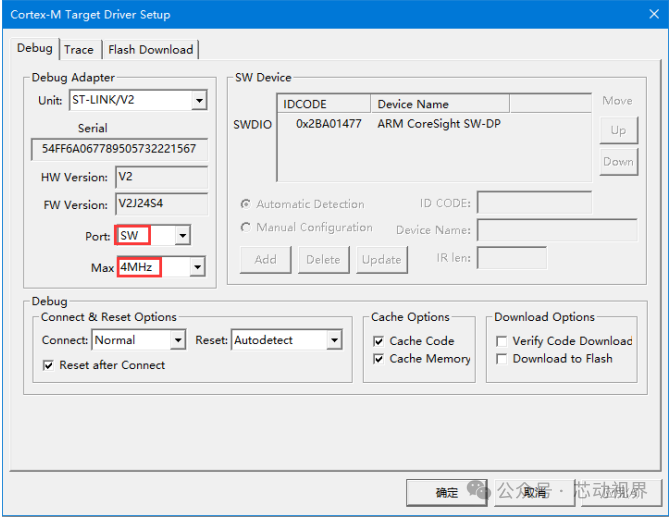Click the Move Down button

coord(619,162)
